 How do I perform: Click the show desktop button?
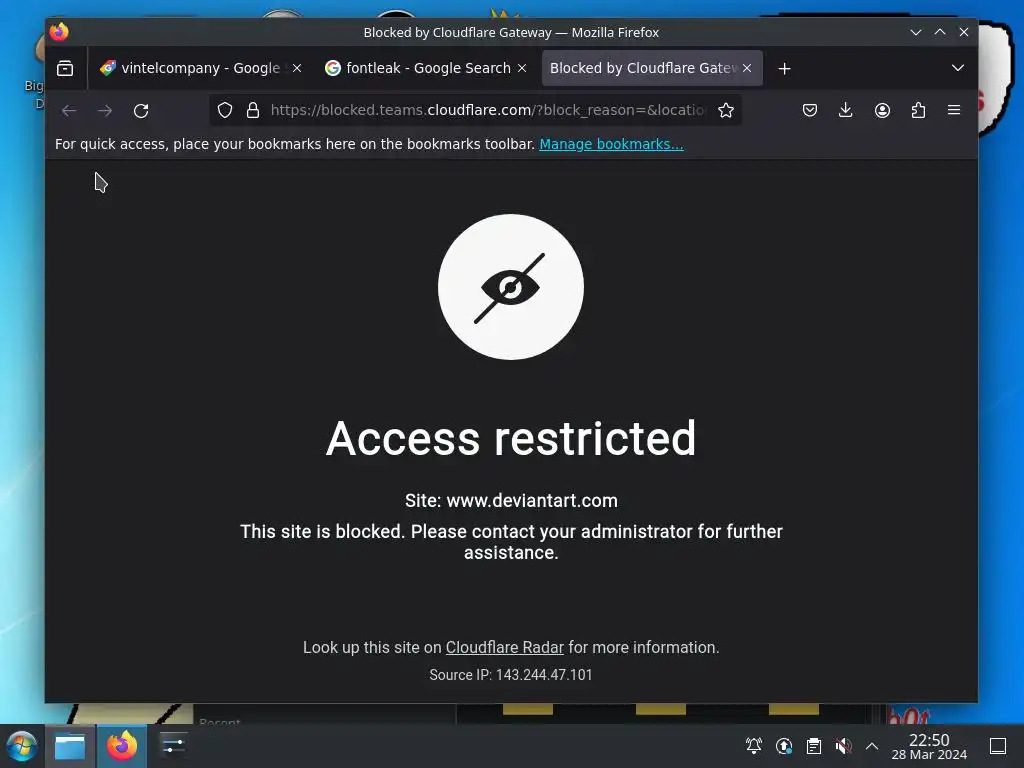point(998,746)
